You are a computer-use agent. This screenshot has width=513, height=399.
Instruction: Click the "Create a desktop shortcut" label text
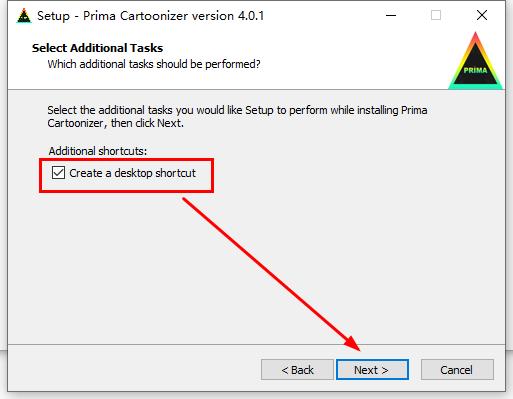pos(132,173)
